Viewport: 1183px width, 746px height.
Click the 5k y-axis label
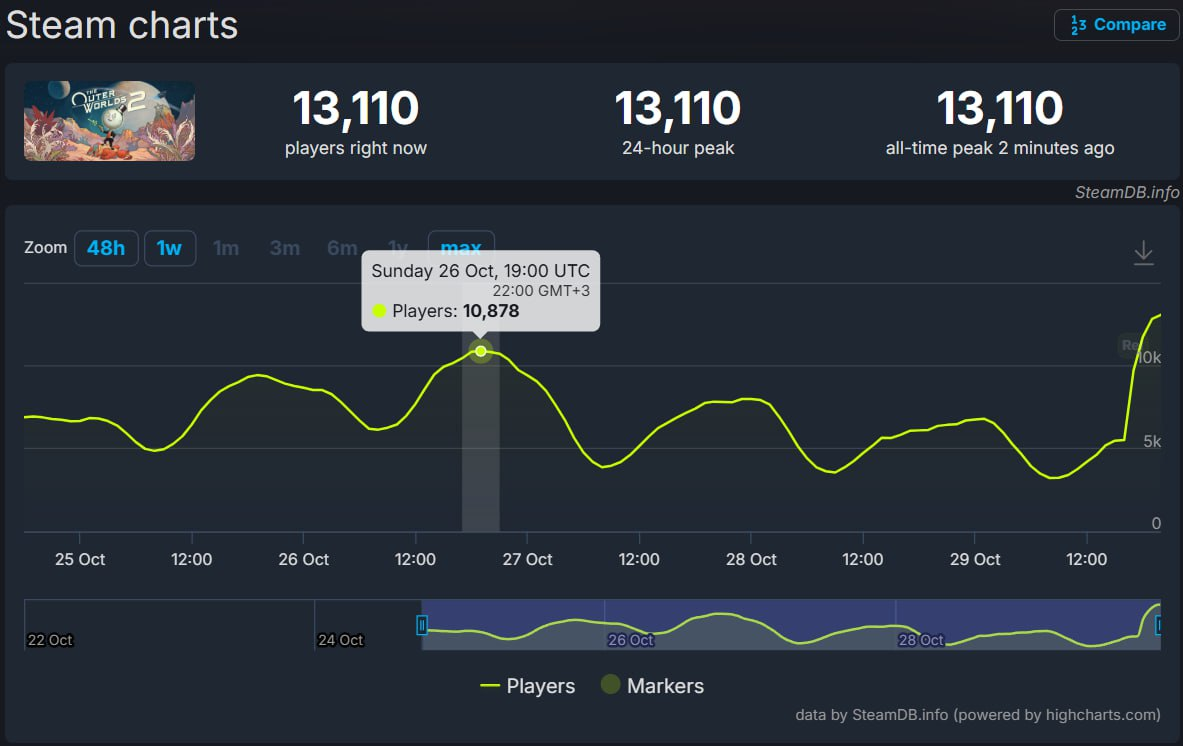click(x=1152, y=441)
